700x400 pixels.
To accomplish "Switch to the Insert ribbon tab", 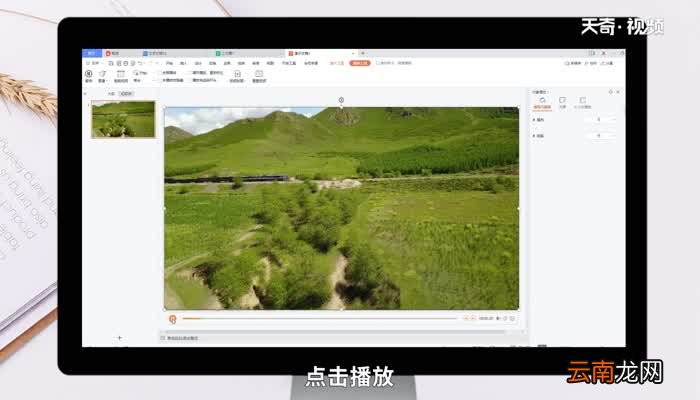I will click(183, 63).
